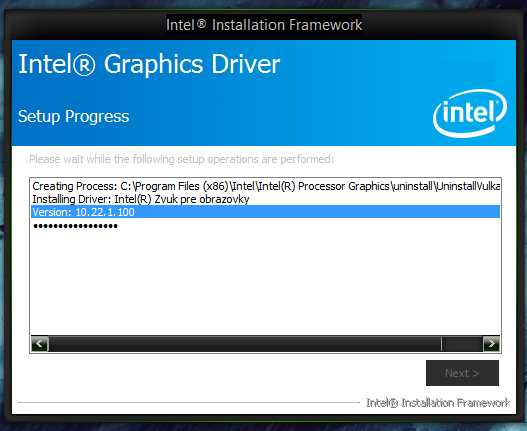Select the 'Creating Process: C:\Program Files (x86)' line
This screenshot has height=431, width=527.
click(266, 186)
